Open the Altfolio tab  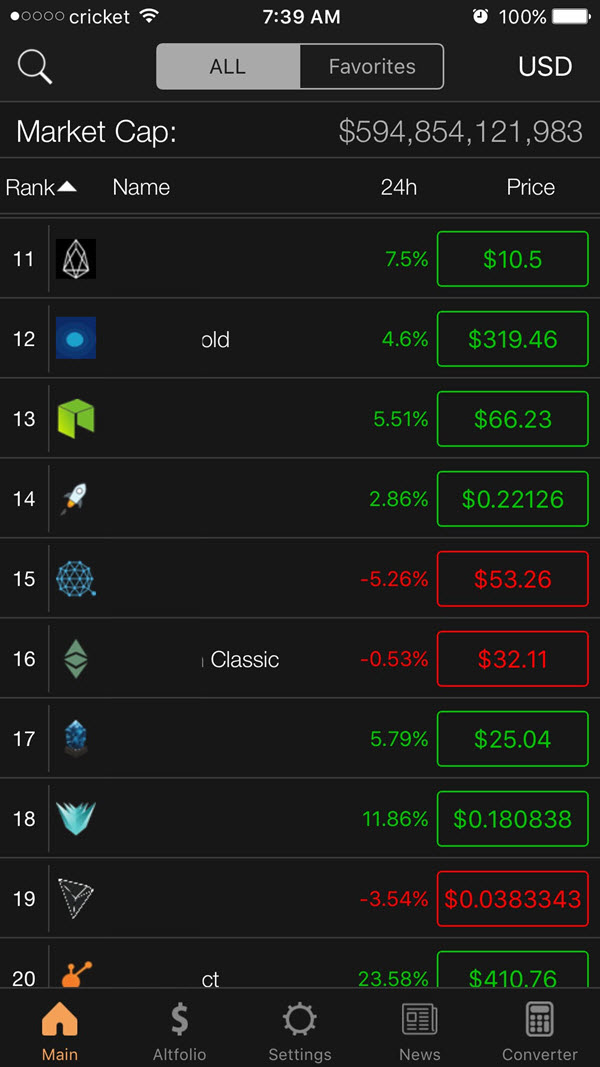(x=180, y=1031)
